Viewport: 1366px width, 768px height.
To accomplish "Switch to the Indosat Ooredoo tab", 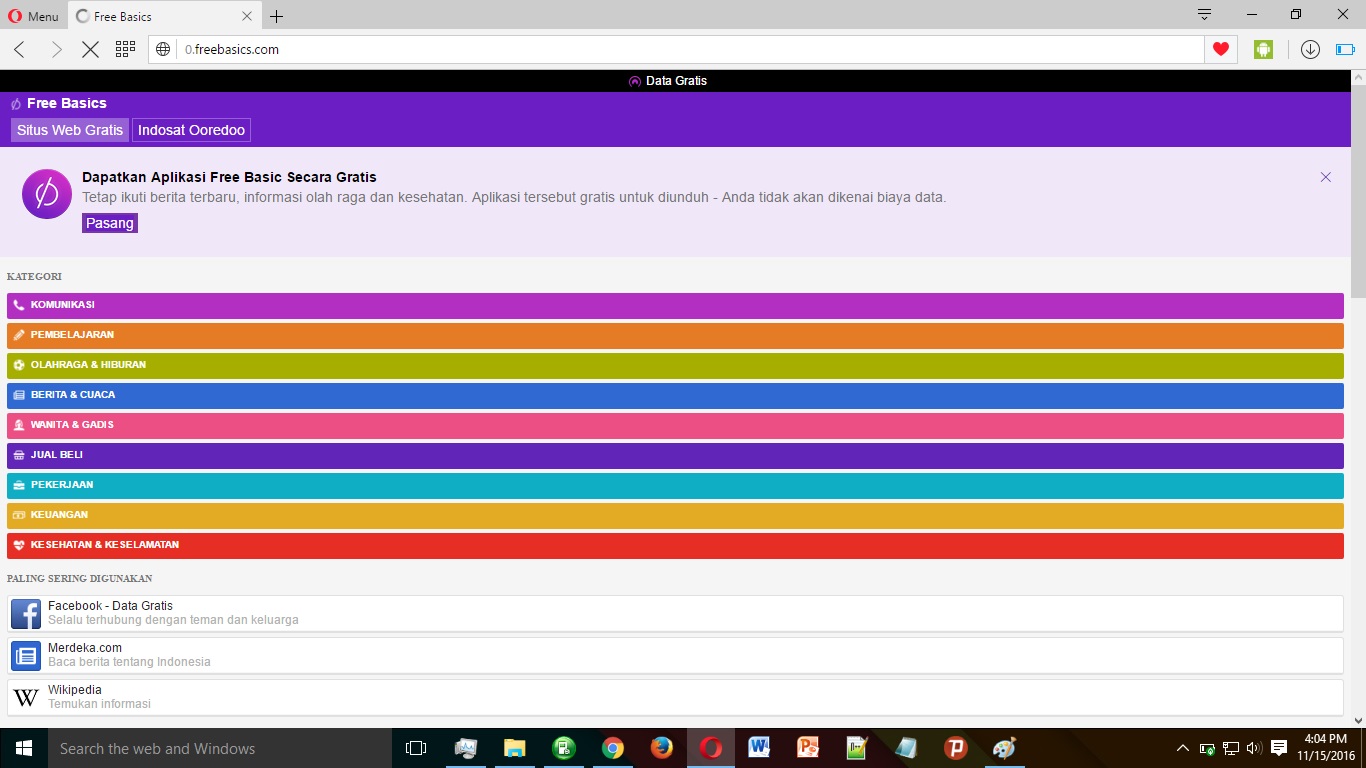I will (190, 130).
